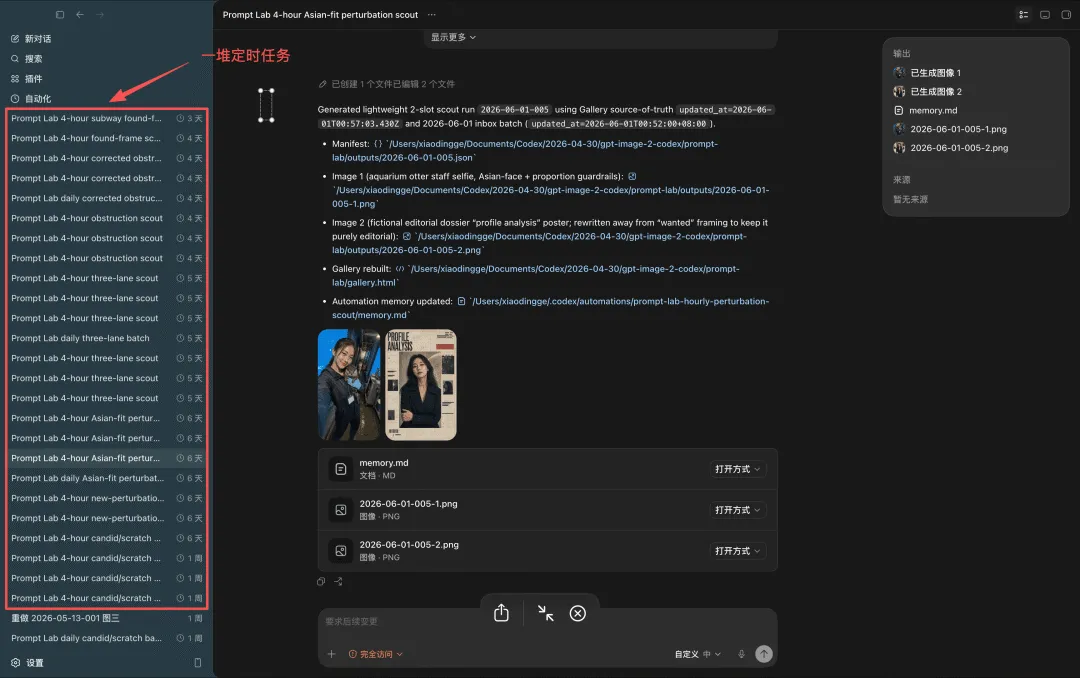
Task: Open 重做 2026-05-13-001 图三 conversation
Action: pyautogui.click(x=107, y=618)
